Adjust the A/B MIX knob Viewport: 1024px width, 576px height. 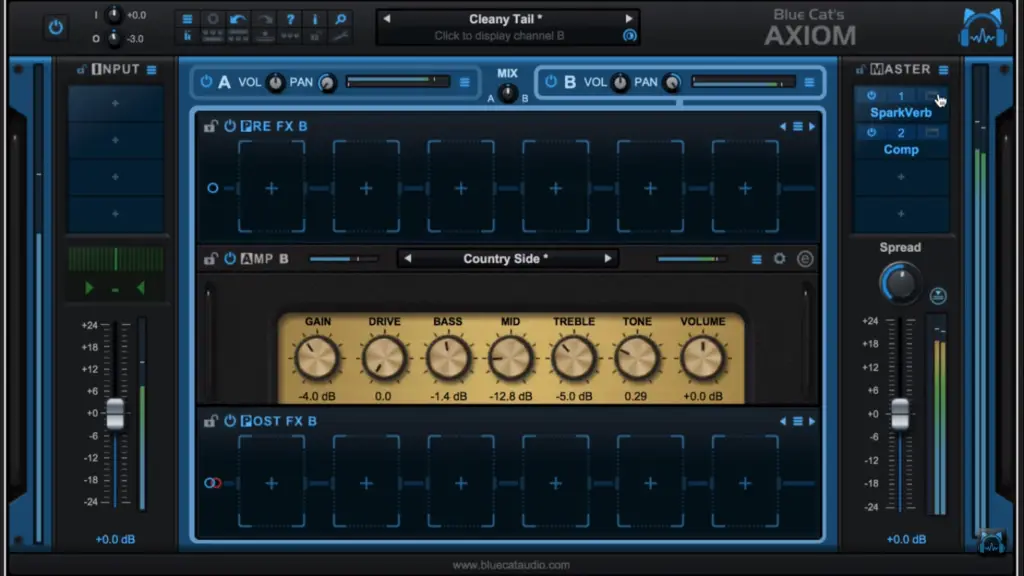[507, 94]
